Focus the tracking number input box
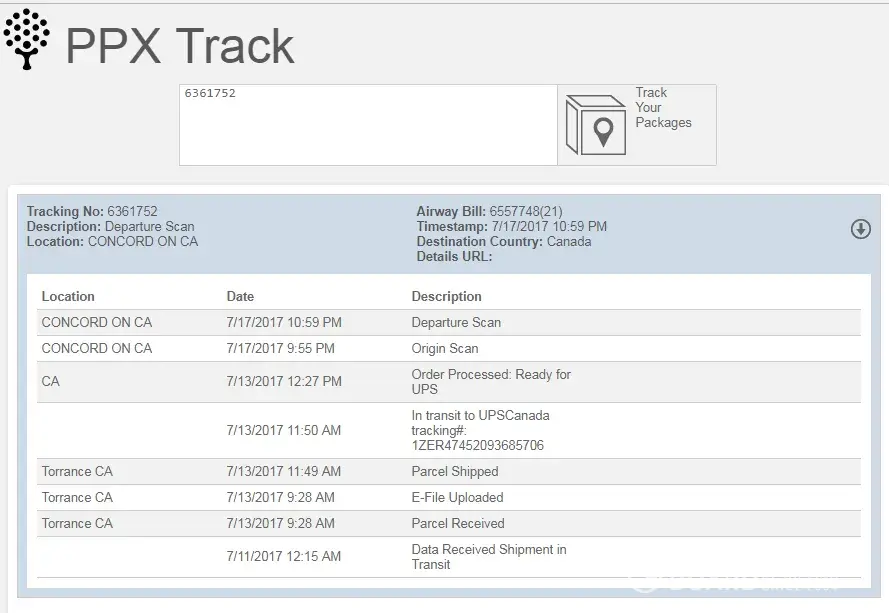 pos(368,125)
